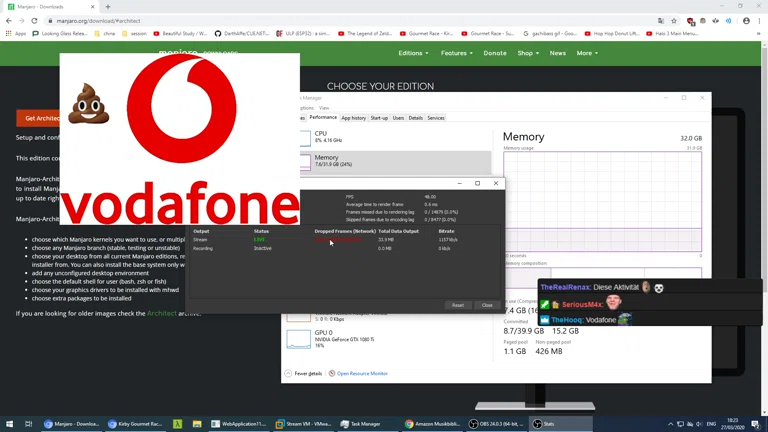
Task: Click the Windows Start button
Action: [9, 424]
